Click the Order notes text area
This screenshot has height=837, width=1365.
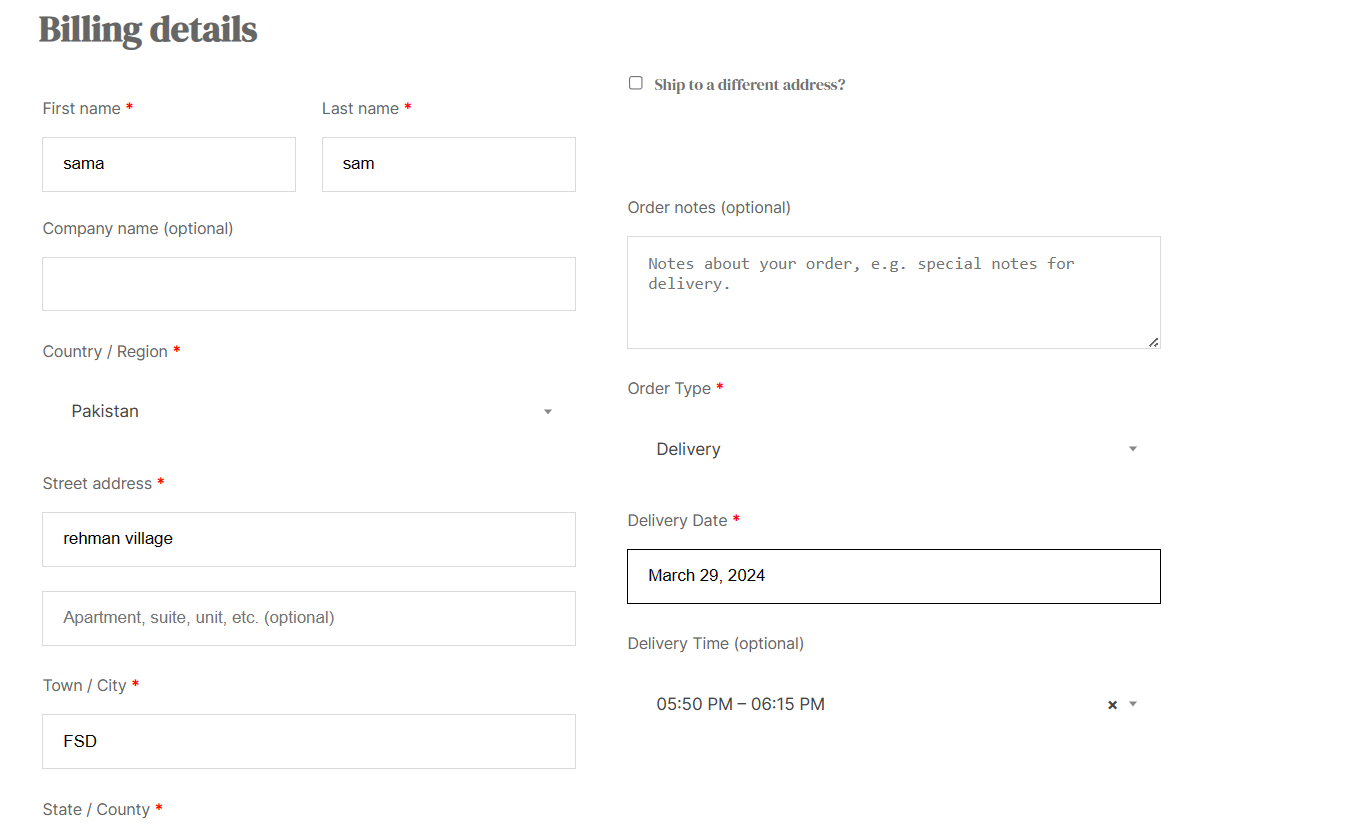[894, 292]
